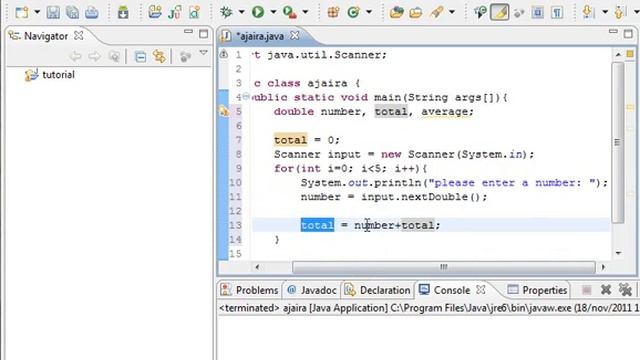Click the highlighted total on line 7

coord(290,140)
